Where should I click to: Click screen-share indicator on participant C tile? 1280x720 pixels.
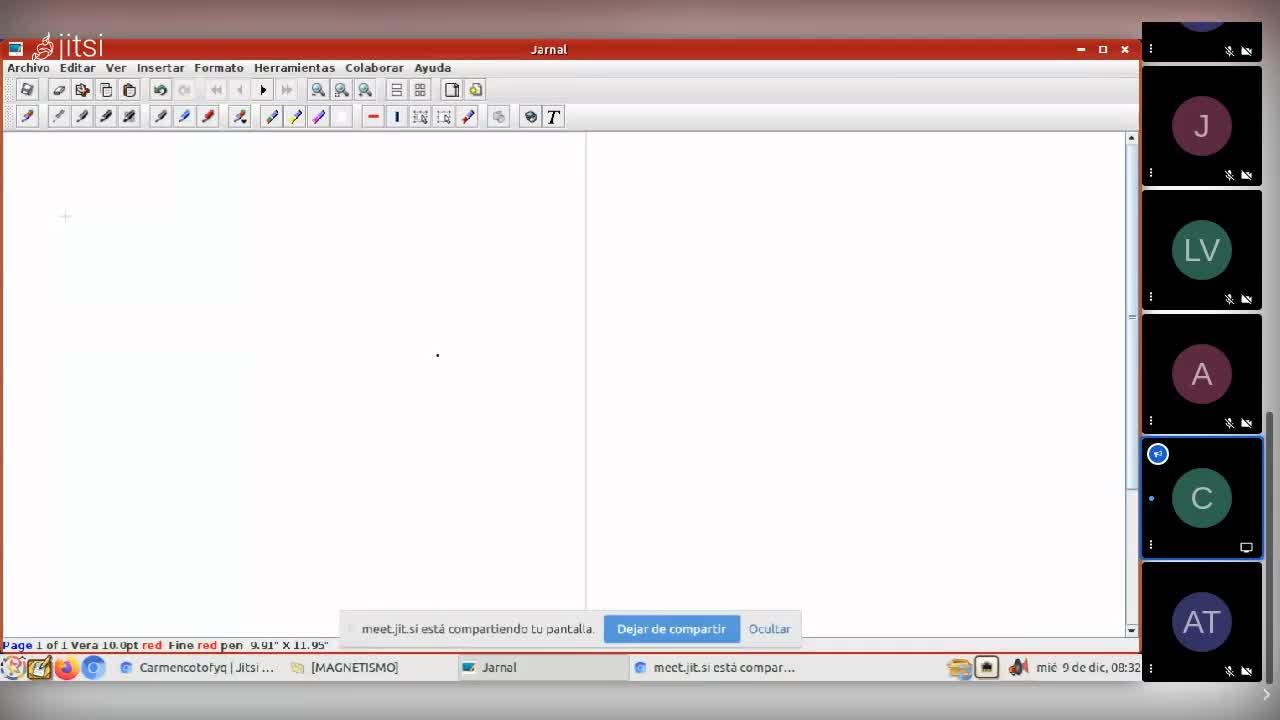pos(1246,547)
